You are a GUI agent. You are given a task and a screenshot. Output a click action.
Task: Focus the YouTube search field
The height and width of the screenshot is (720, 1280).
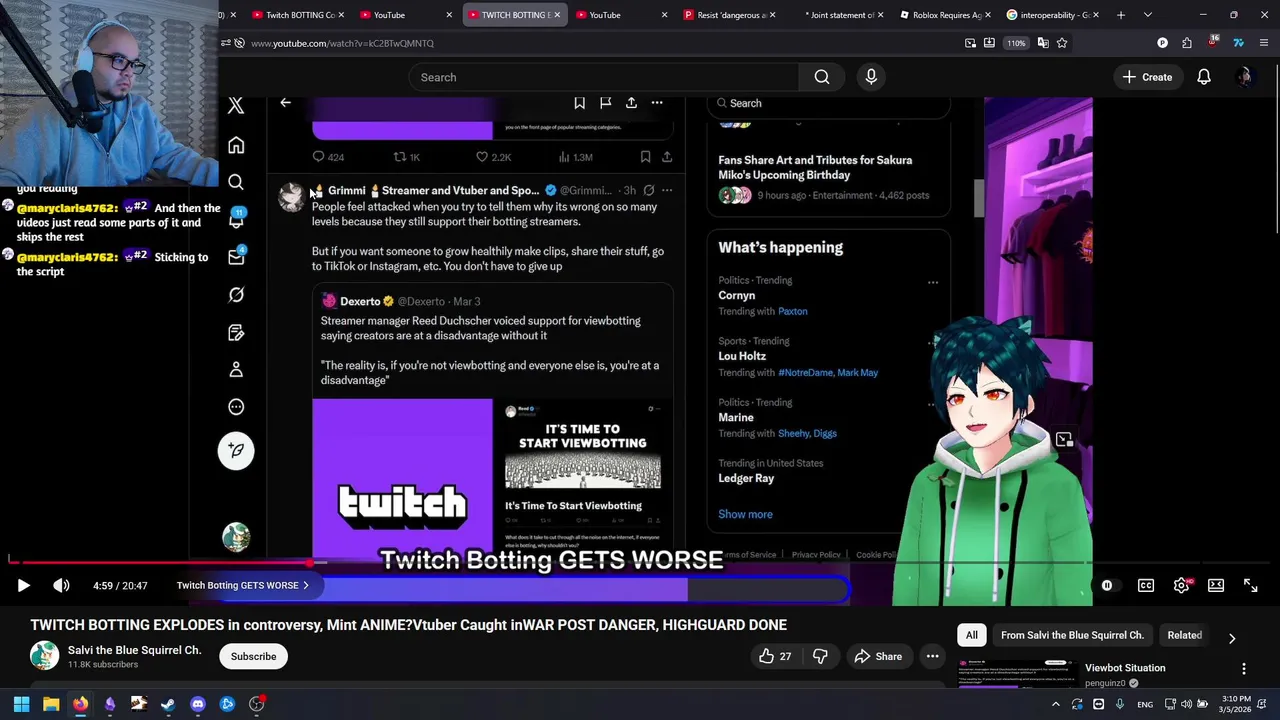603,77
